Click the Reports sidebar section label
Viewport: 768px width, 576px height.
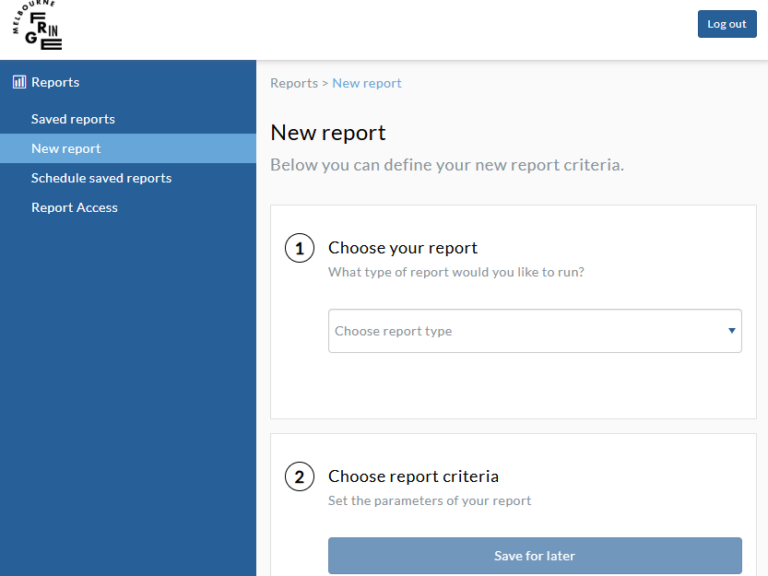(55, 82)
